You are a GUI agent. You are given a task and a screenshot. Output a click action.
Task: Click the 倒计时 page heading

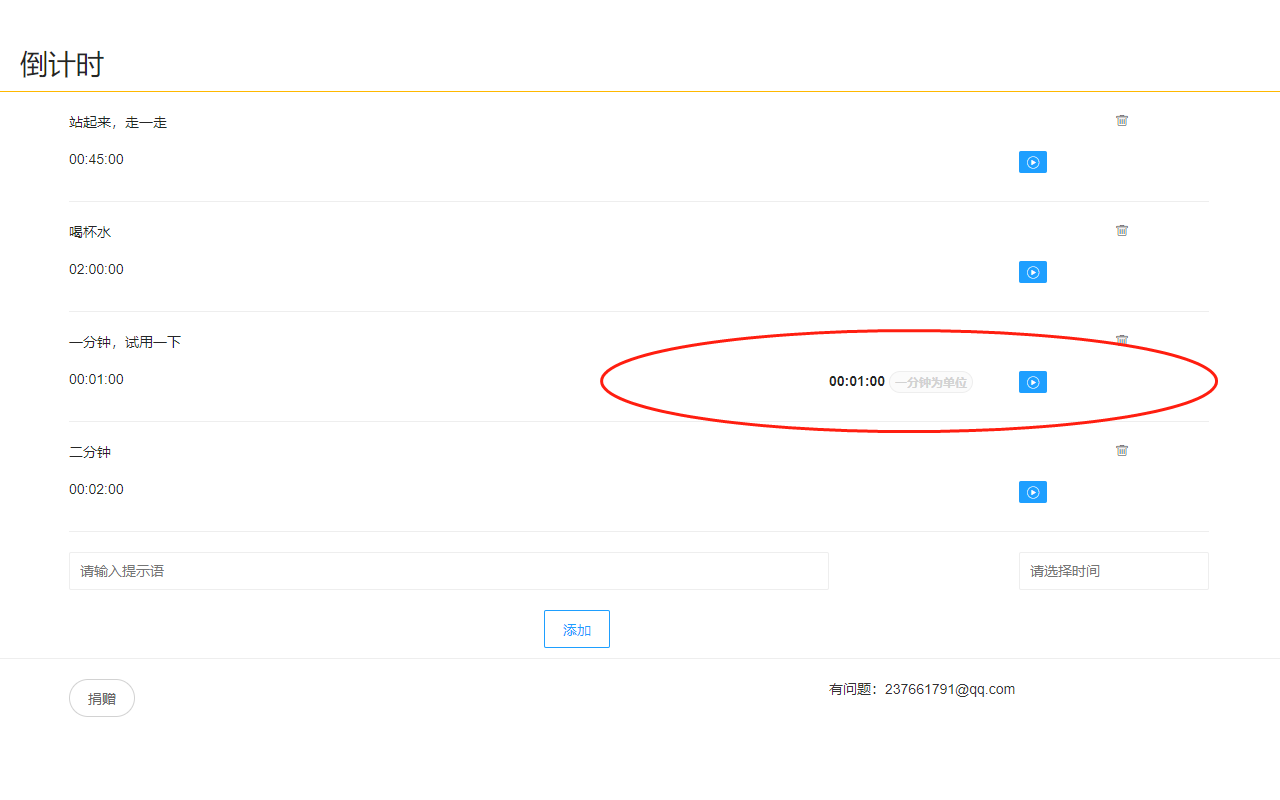[x=62, y=65]
